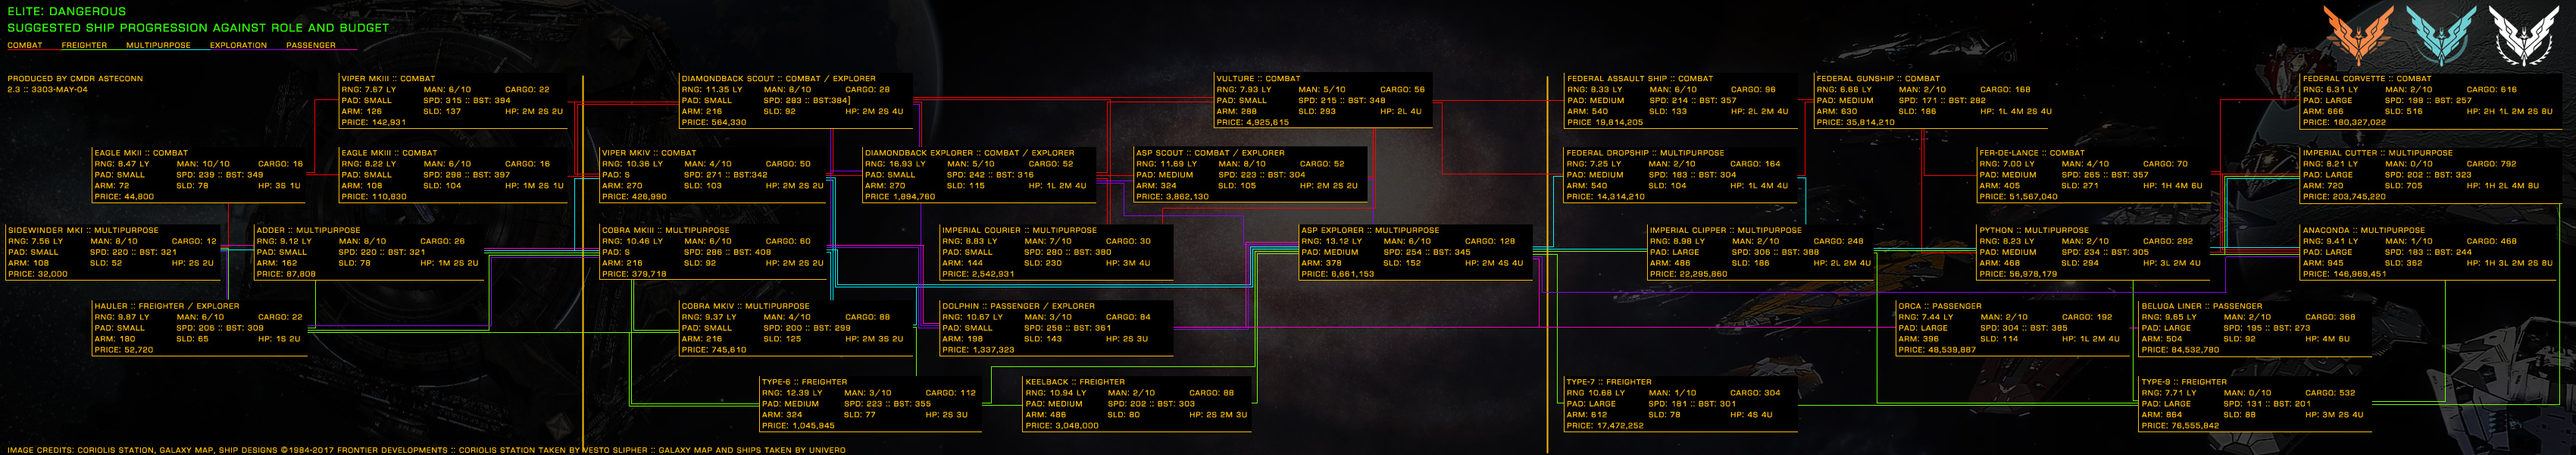Click the orange Federation winged emblem
The width and height of the screenshot is (2576, 455).
point(2357,34)
